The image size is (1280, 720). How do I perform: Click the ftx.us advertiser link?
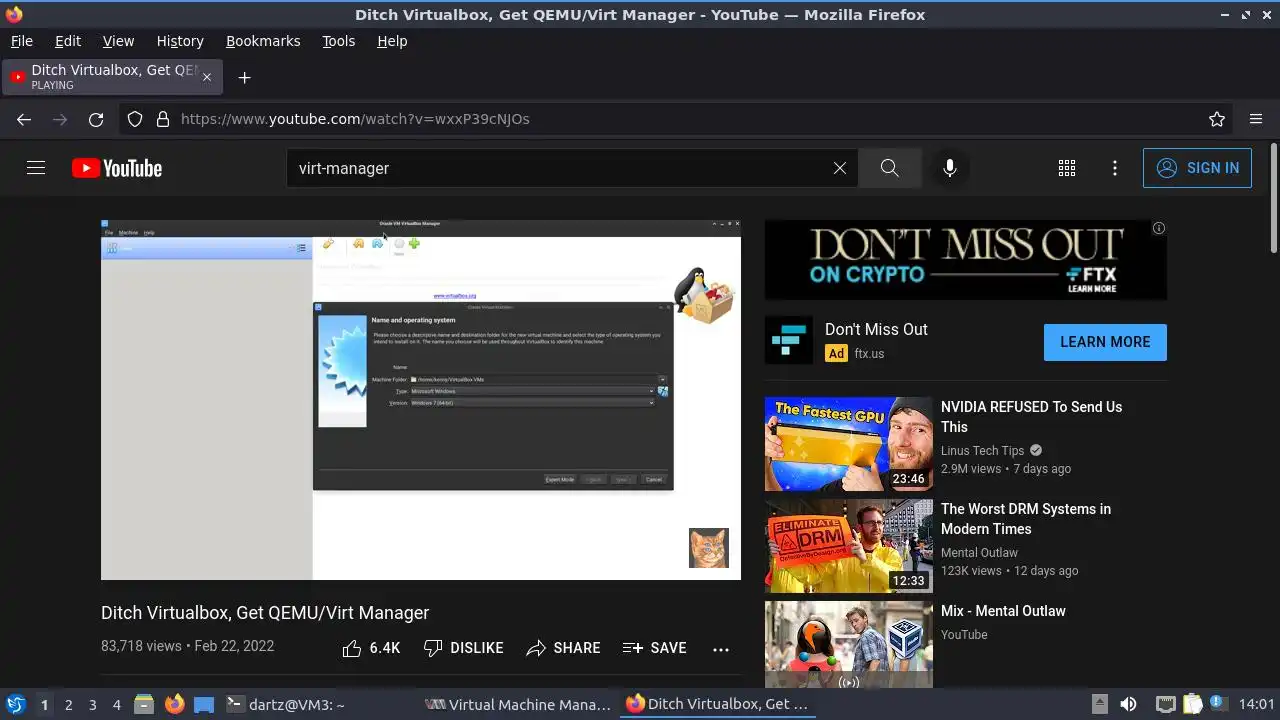click(x=869, y=353)
